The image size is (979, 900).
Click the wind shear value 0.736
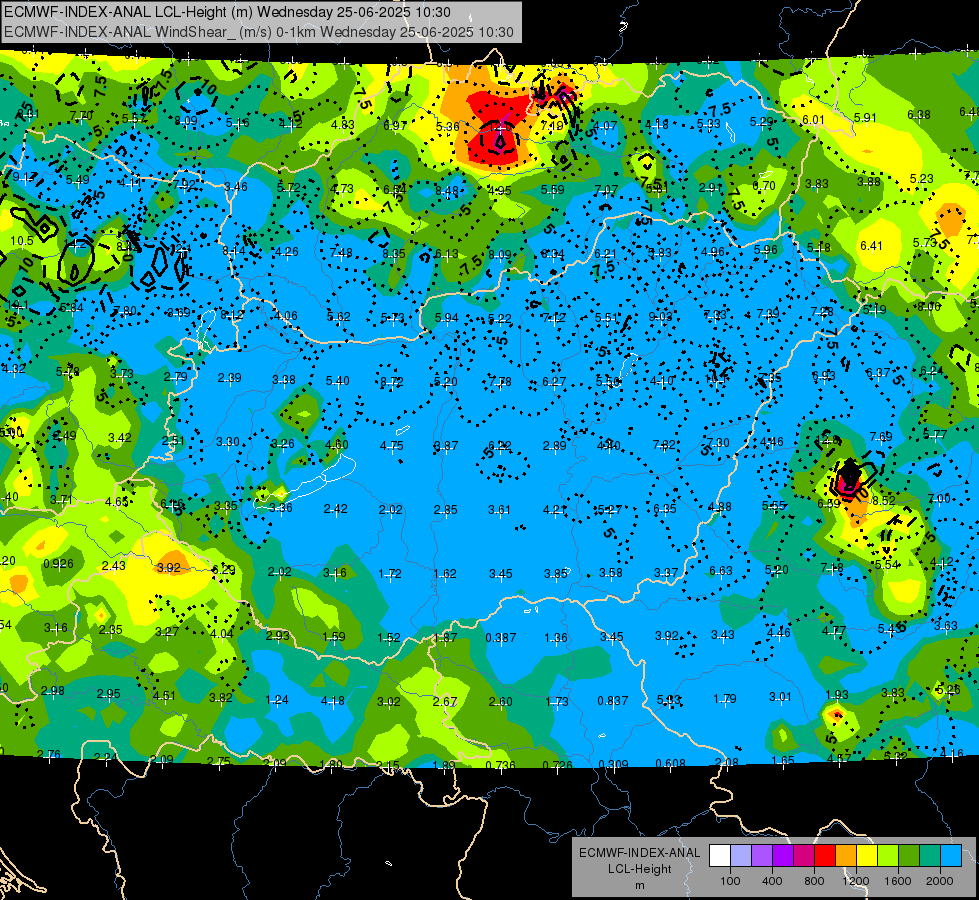tap(500, 765)
